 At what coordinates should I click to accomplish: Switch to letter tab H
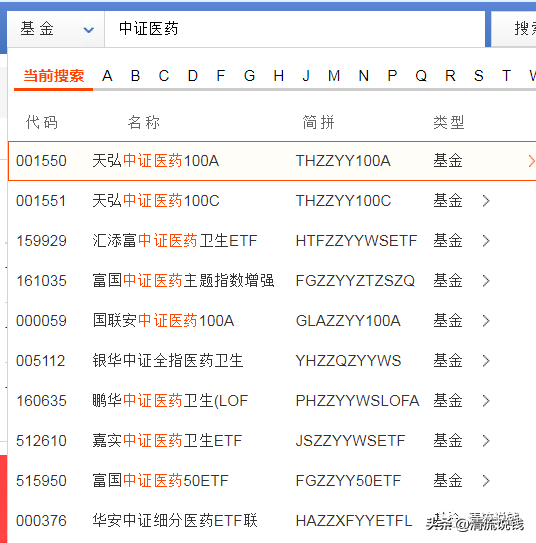point(279,76)
